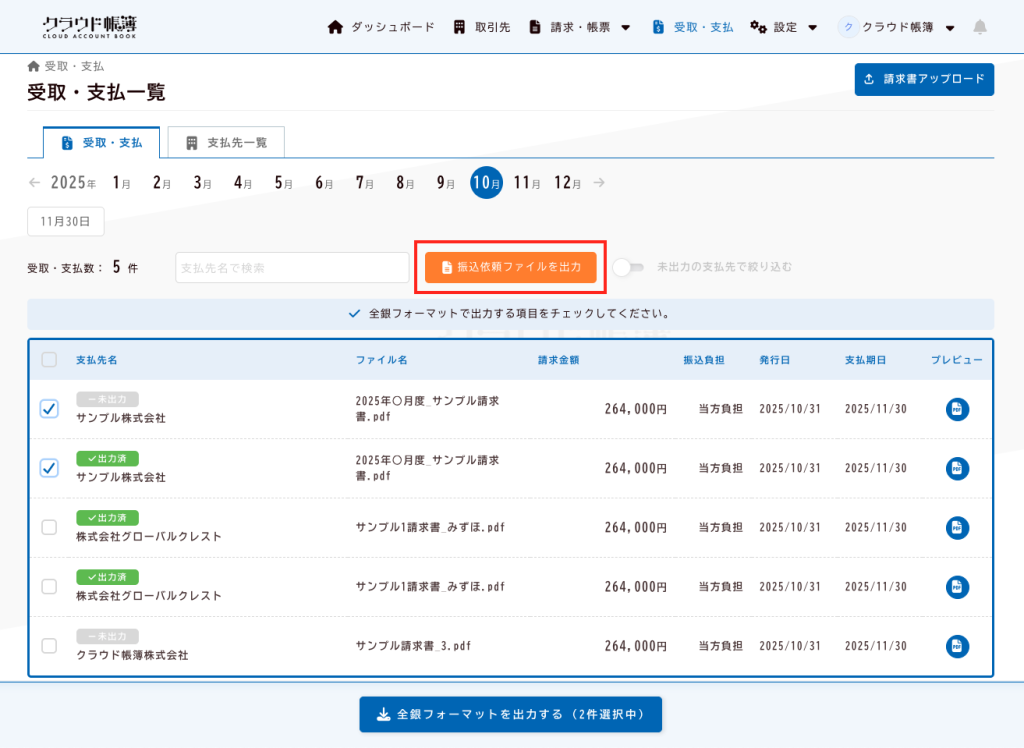Screen dimensions: 1024x748
Task: Preview PDF for サンプル請求書 in third row
Action: [957, 527]
